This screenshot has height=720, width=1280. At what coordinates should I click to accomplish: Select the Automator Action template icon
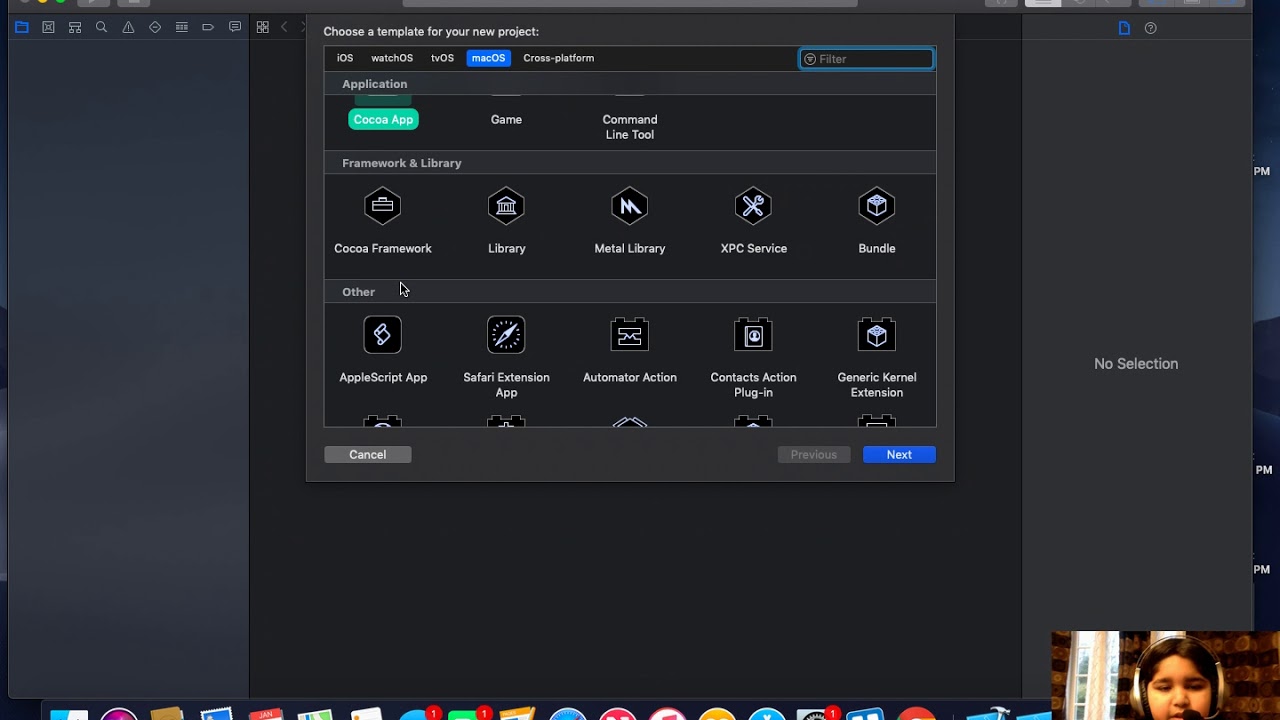(630, 335)
